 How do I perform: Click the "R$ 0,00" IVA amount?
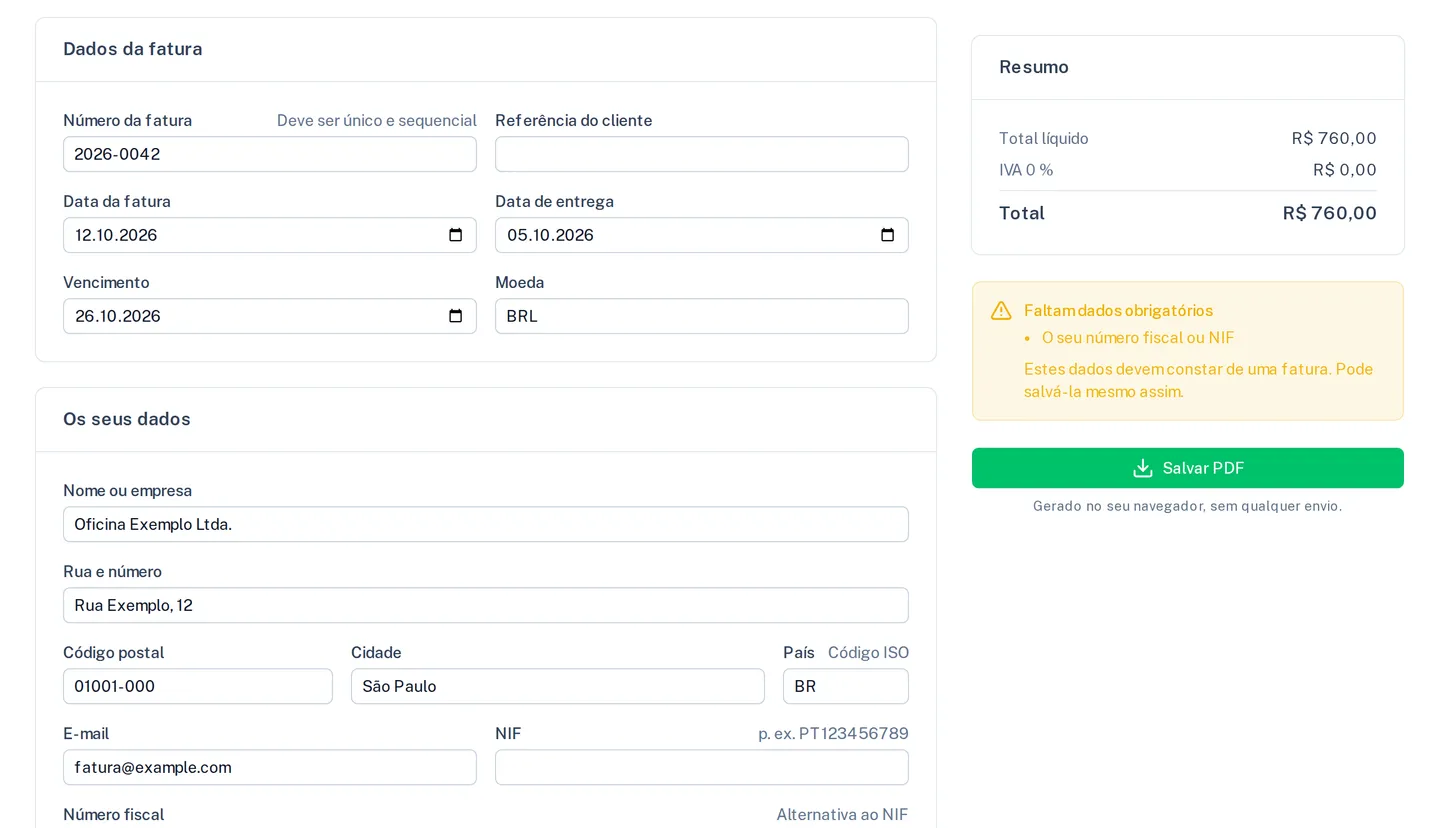[x=1345, y=170]
